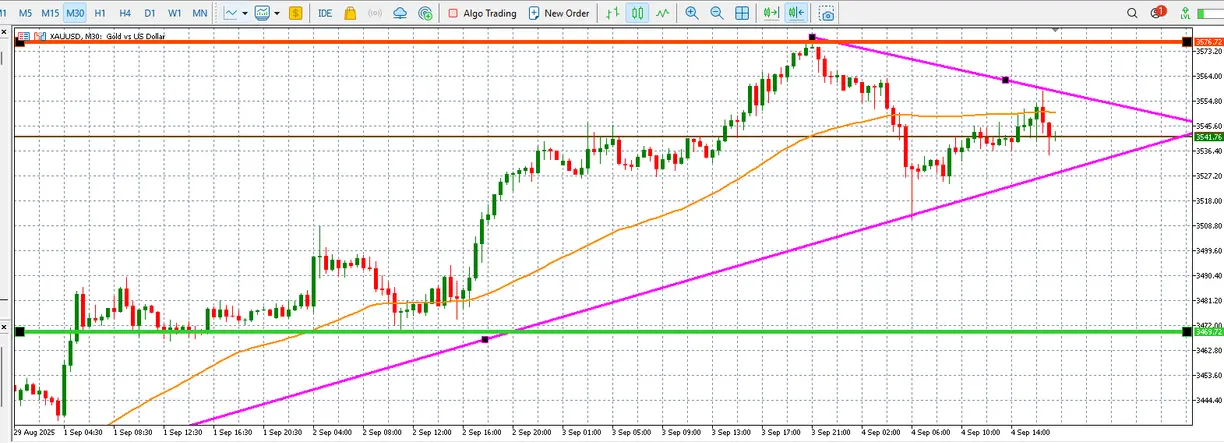Toggle auto scroll to chart end
Screen dimensions: 1224x443
tap(769, 13)
